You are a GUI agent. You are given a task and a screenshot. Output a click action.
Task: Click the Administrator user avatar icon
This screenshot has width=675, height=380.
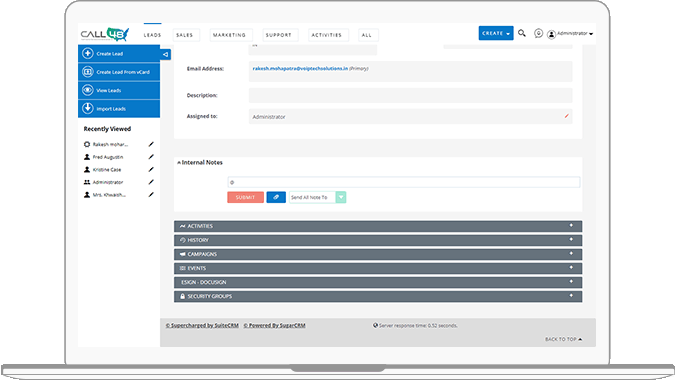(x=551, y=34)
